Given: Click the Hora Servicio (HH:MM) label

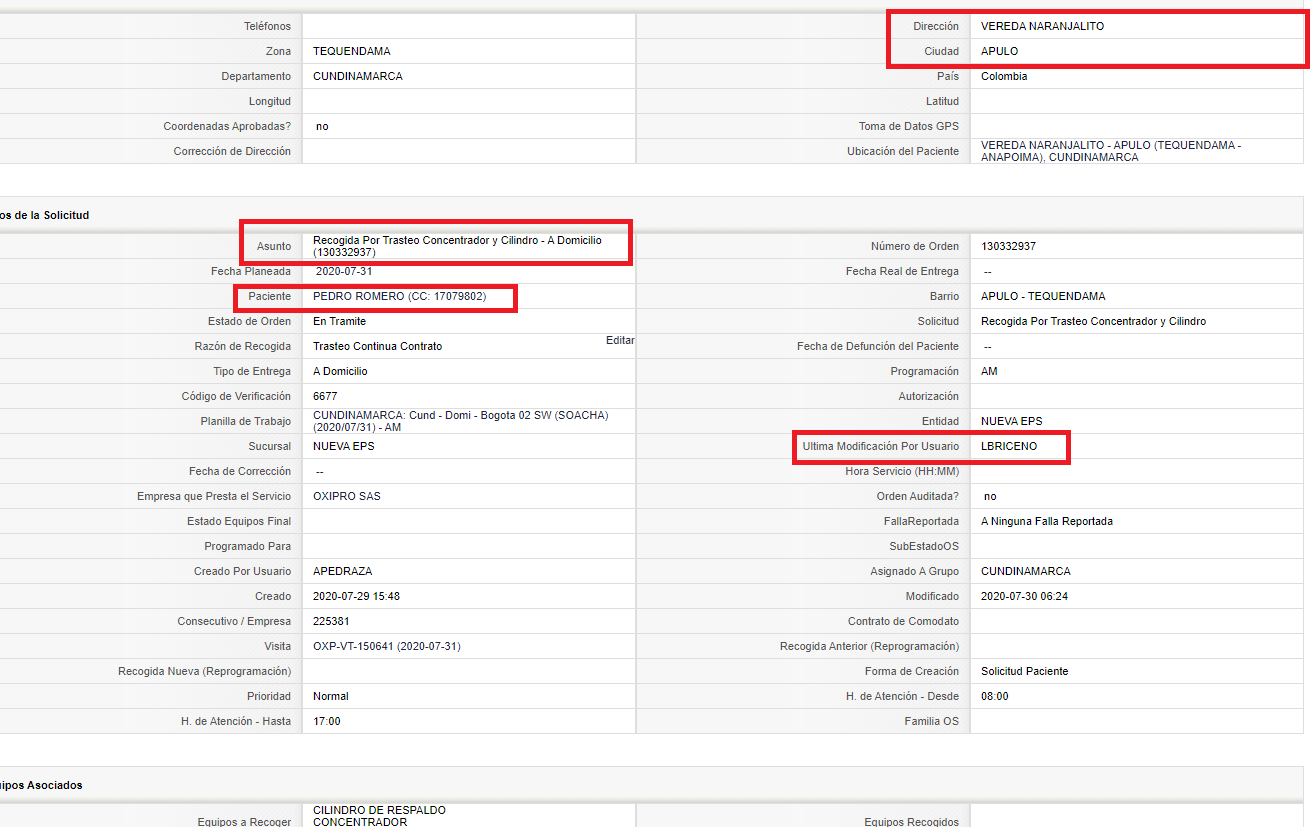Looking at the screenshot, I should coord(902,471).
